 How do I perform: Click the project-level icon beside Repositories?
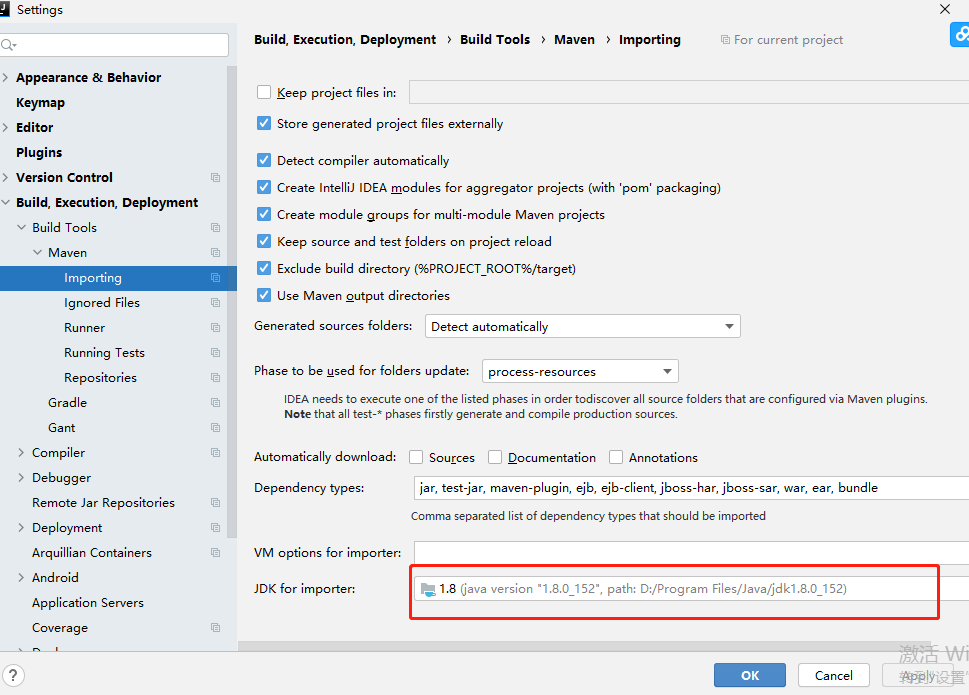pyautogui.click(x=215, y=377)
